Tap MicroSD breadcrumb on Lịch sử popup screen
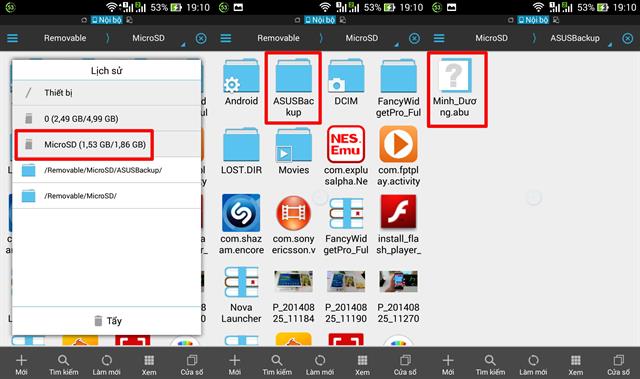The height and width of the screenshot is (379, 640). (149, 38)
